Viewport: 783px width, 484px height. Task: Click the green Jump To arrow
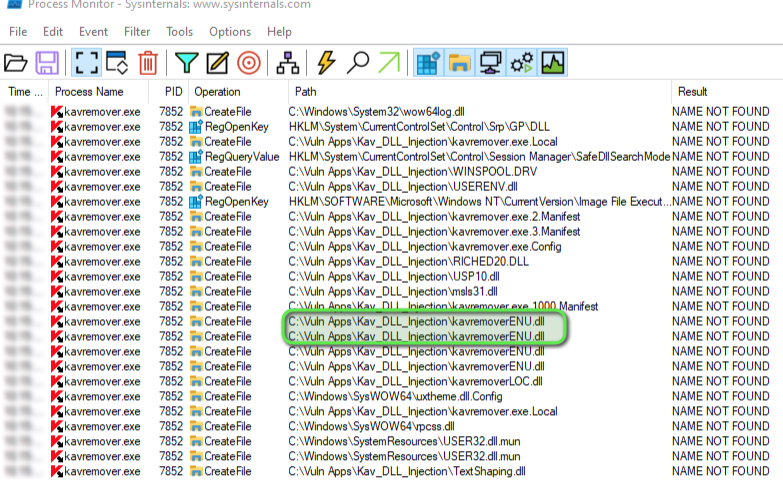[388, 63]
